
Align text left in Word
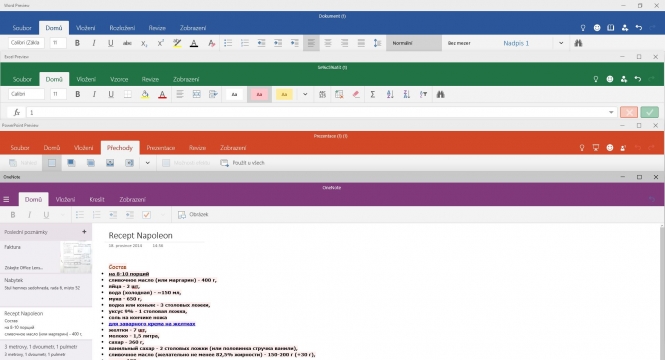click(311, 43)
